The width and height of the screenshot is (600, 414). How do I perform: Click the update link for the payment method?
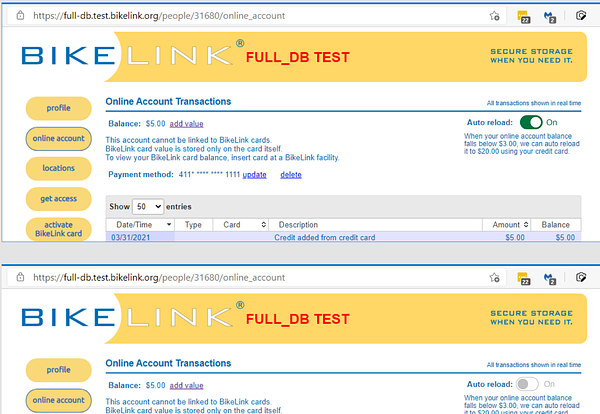point(254,175)
